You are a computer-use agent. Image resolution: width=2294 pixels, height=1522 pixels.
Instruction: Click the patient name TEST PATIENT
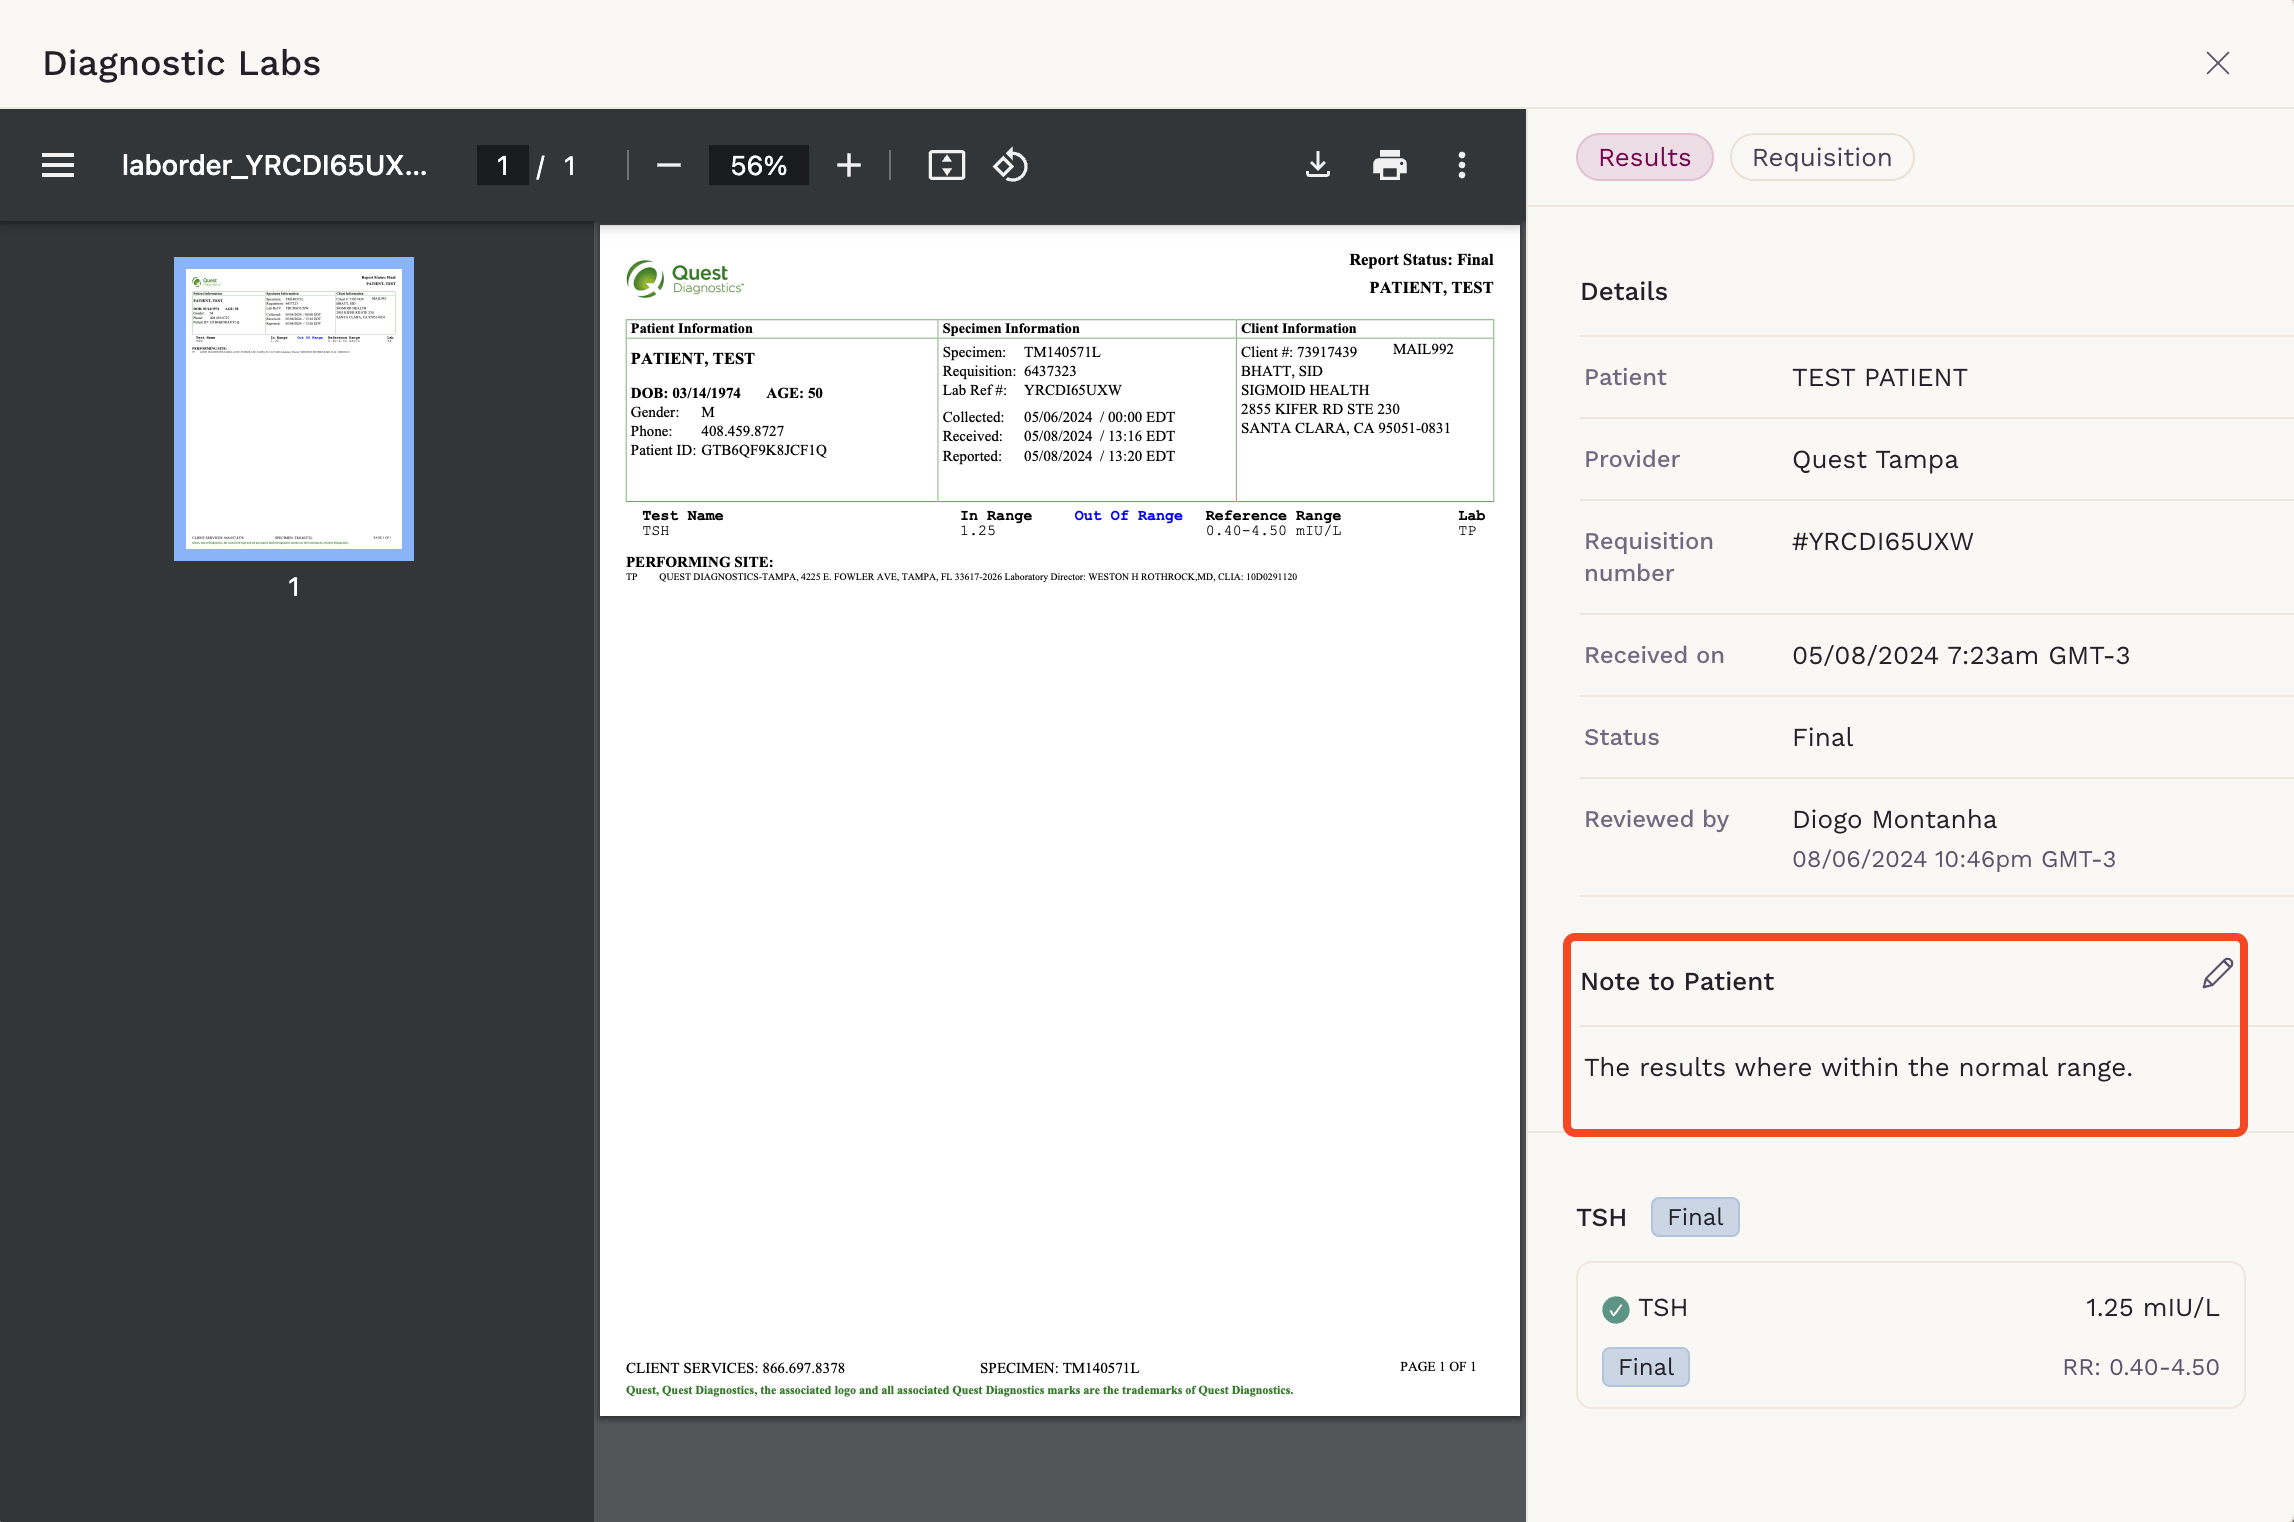[1879, 378]
